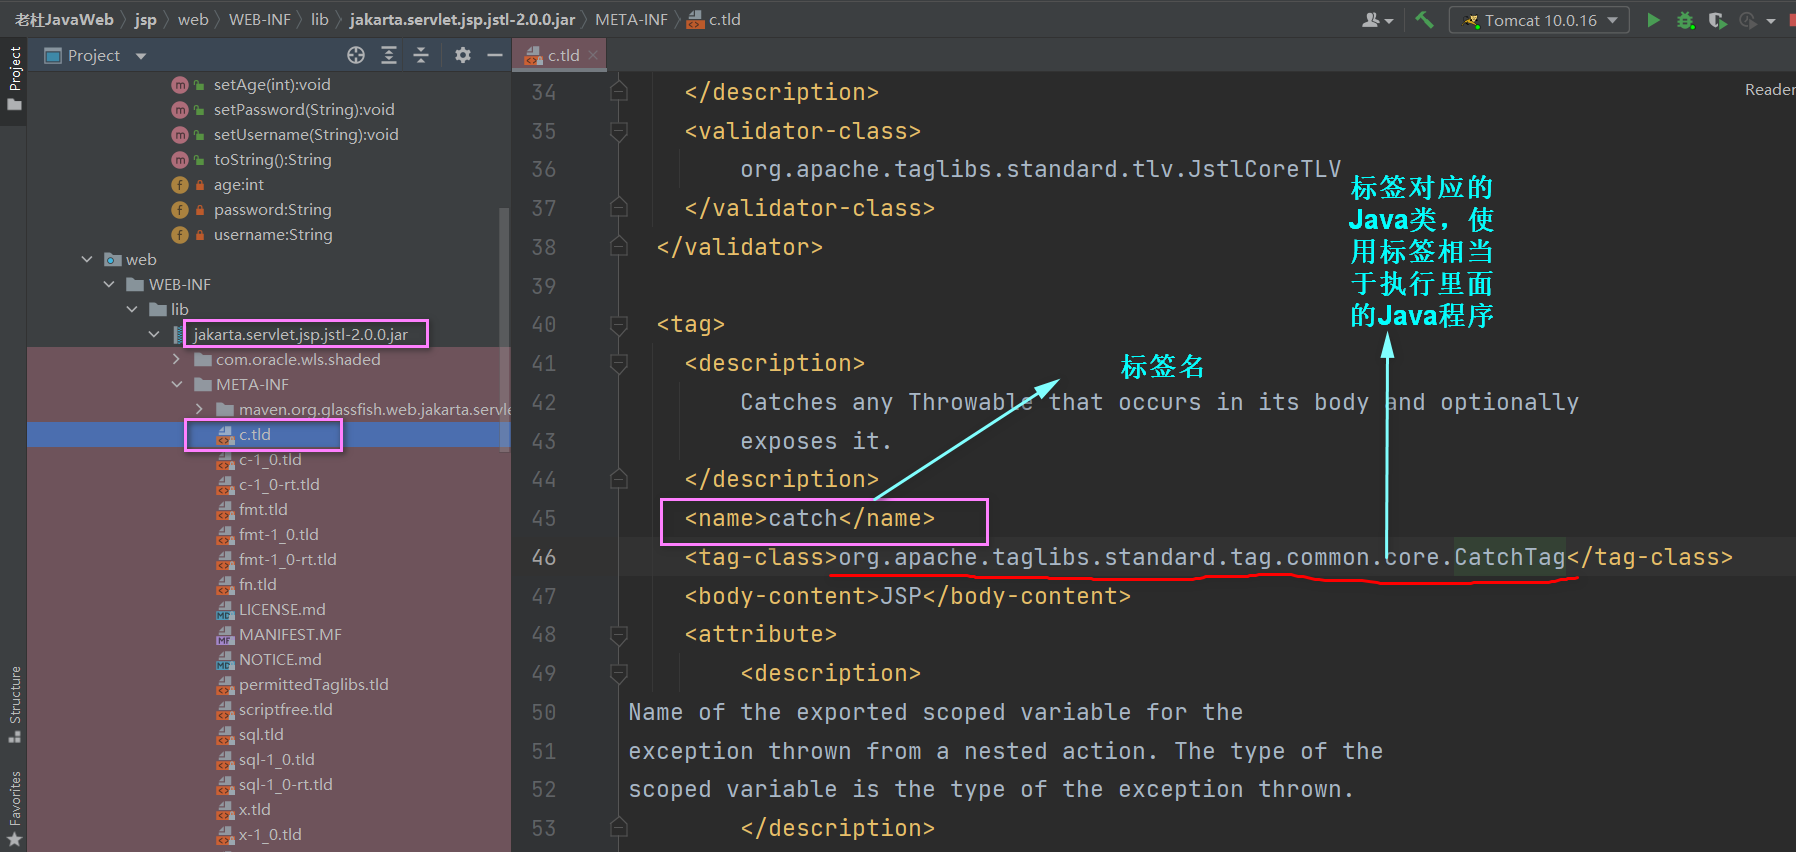1796x852 pixels.
Task: Select the password:String field node
Action: click(x=272, y=210)
